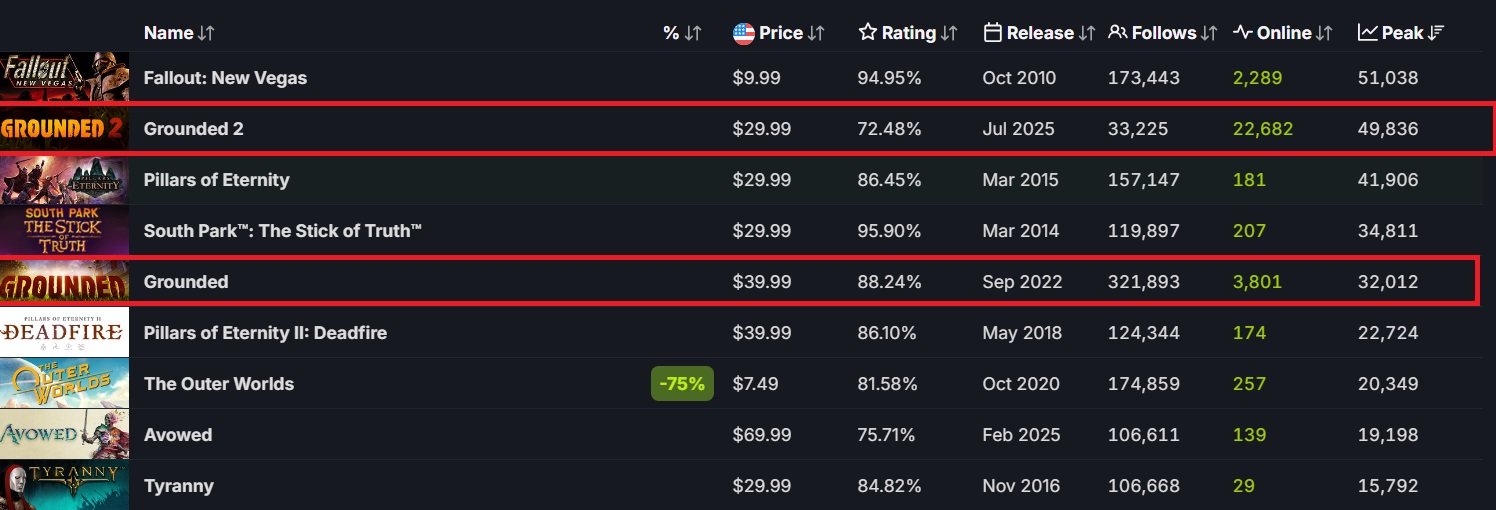Click the US flag price icon

coord(743,33)
